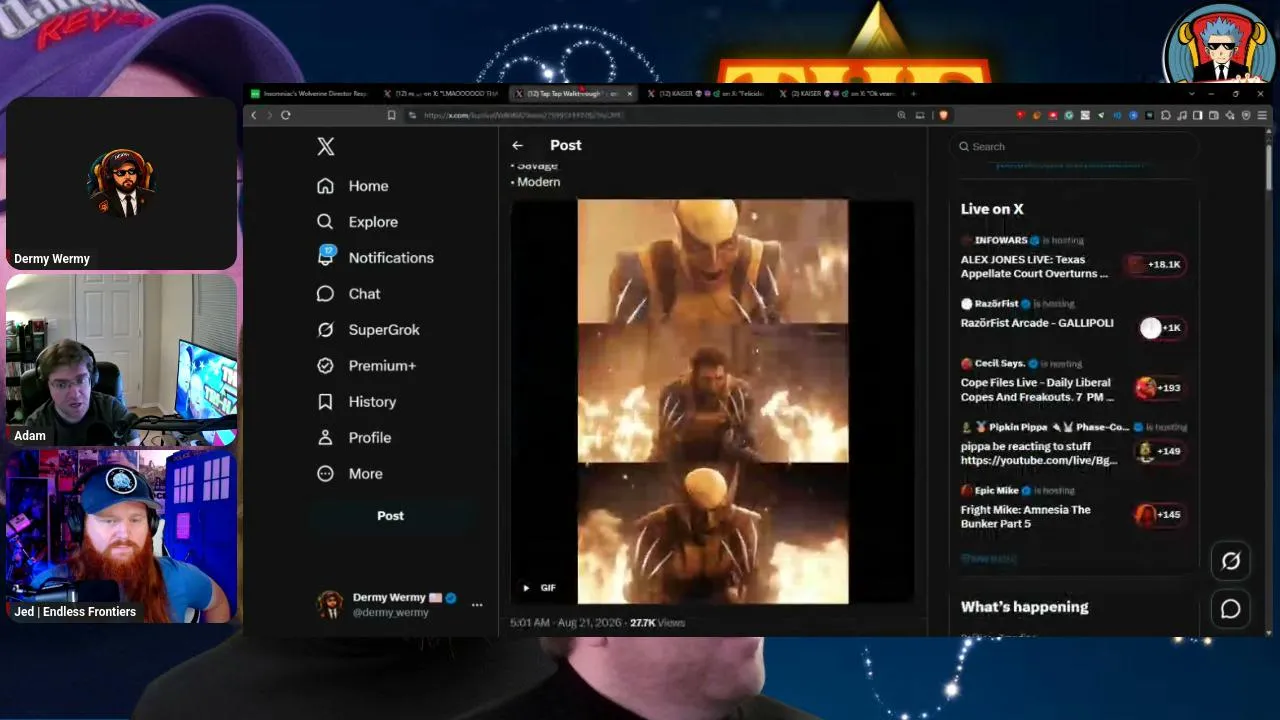This screenshot has width=1280, height=720.
Task: Open Profile in the X sidebar
Action: pyautogui.click(x=353, y=438)
